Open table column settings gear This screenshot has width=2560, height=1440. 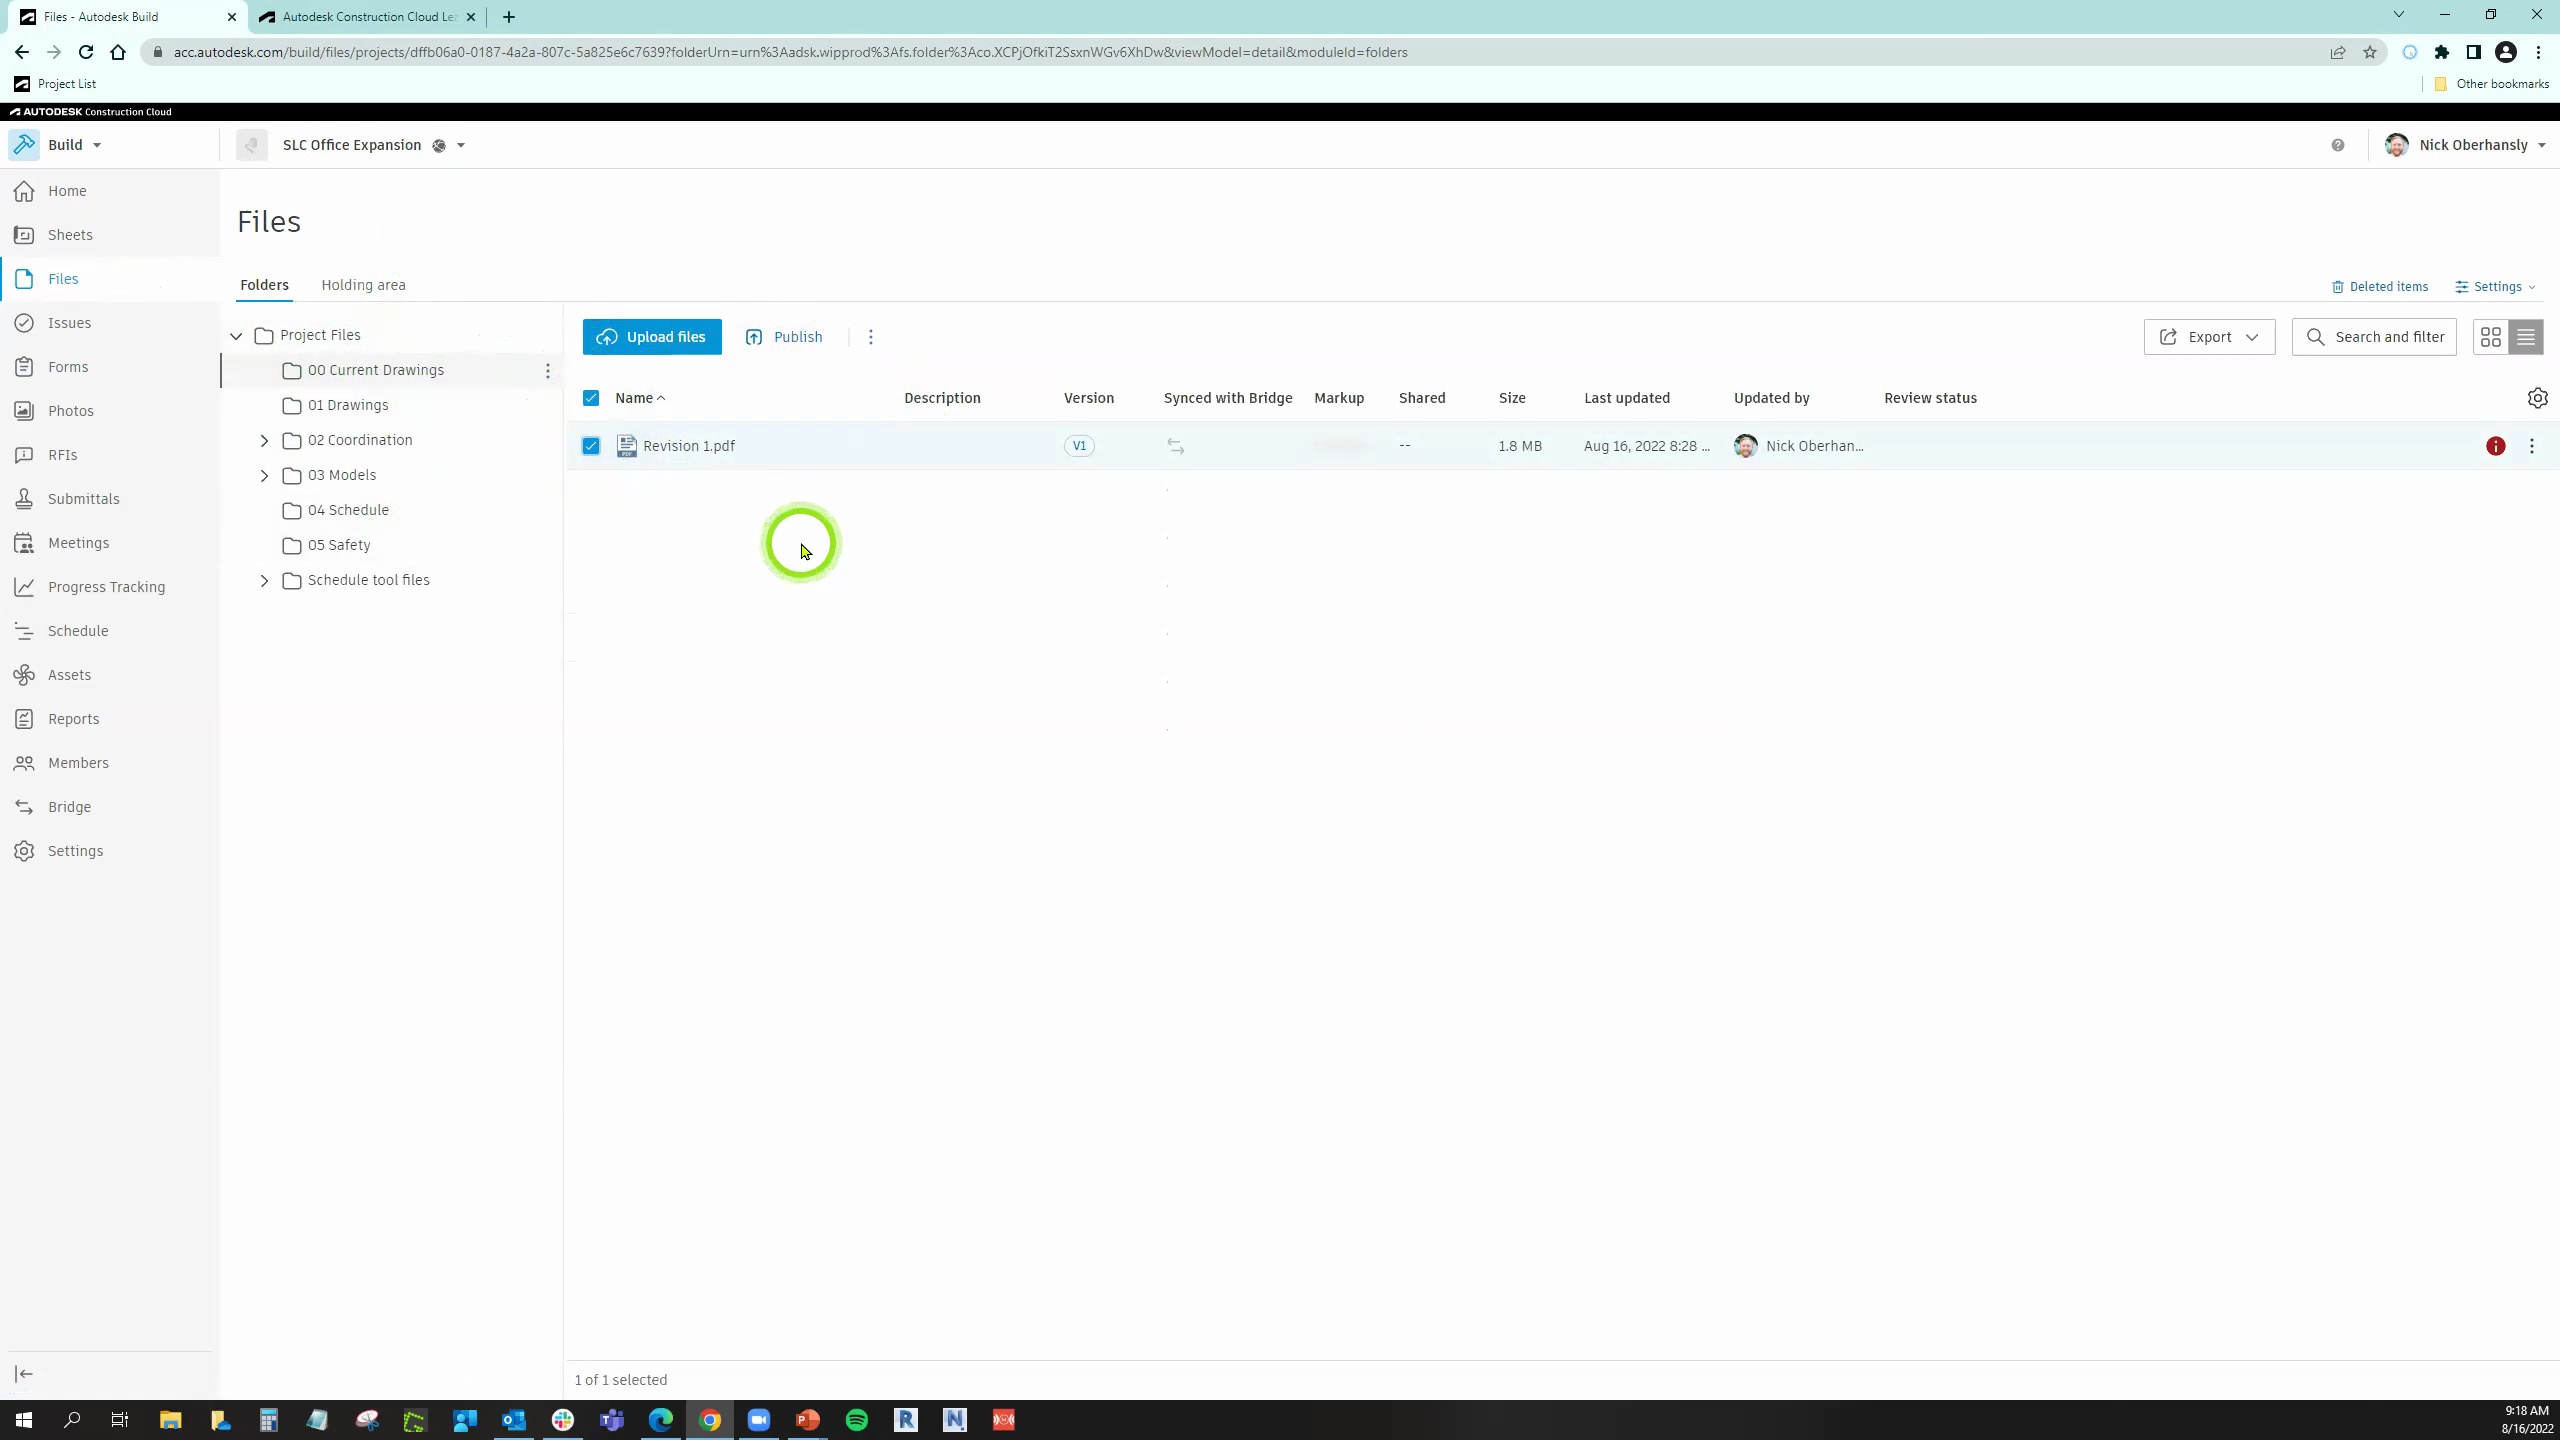tap(2537, 398)
